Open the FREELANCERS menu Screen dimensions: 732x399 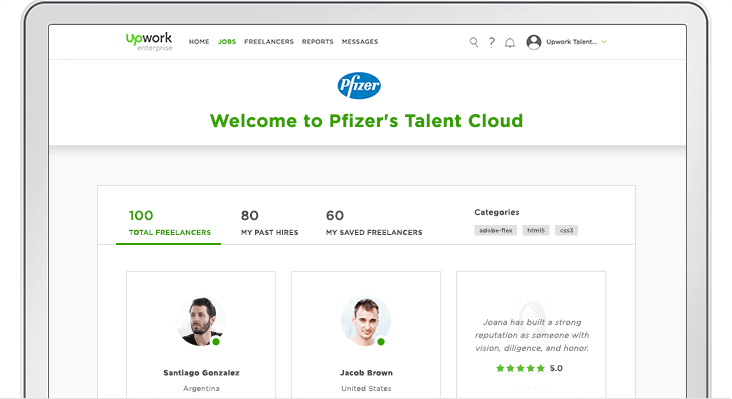click(269, 42)
